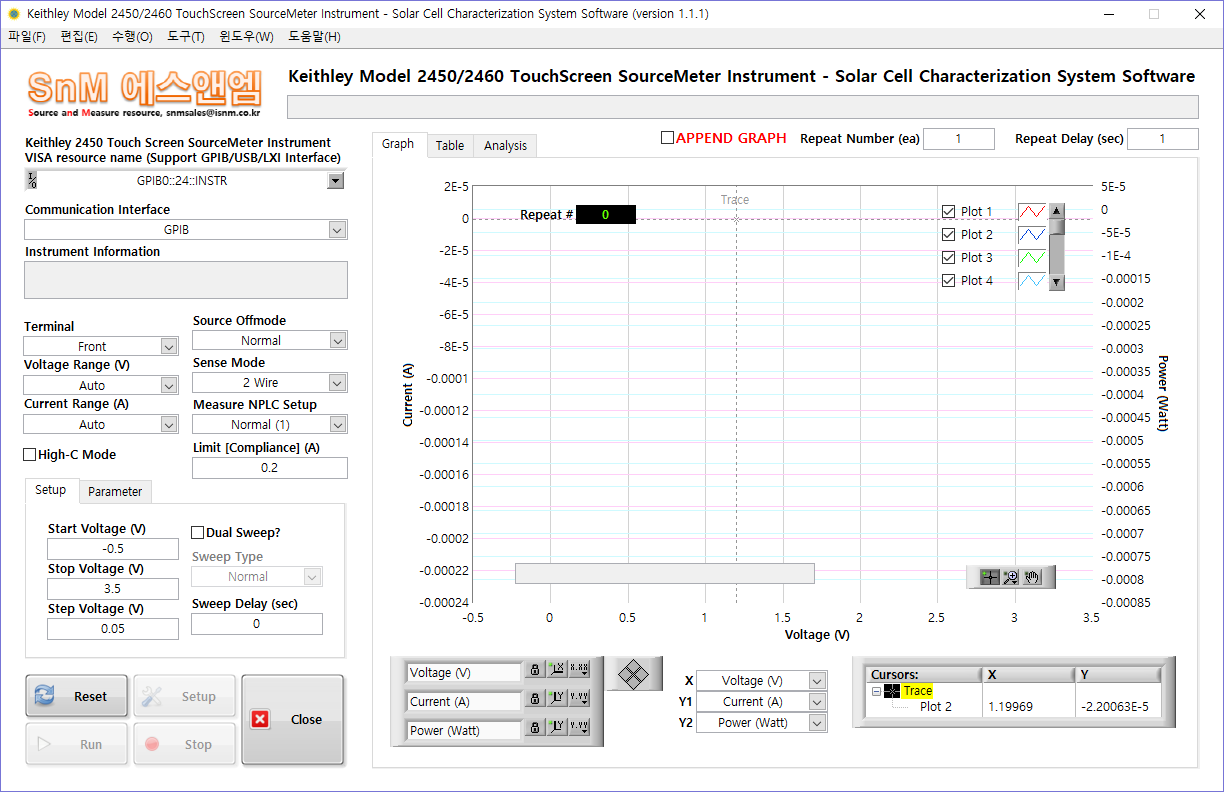The width and height of the screenshot is (1224, 792).
Task: Click the Plot 1 red line style icon
Action: 1032,211
